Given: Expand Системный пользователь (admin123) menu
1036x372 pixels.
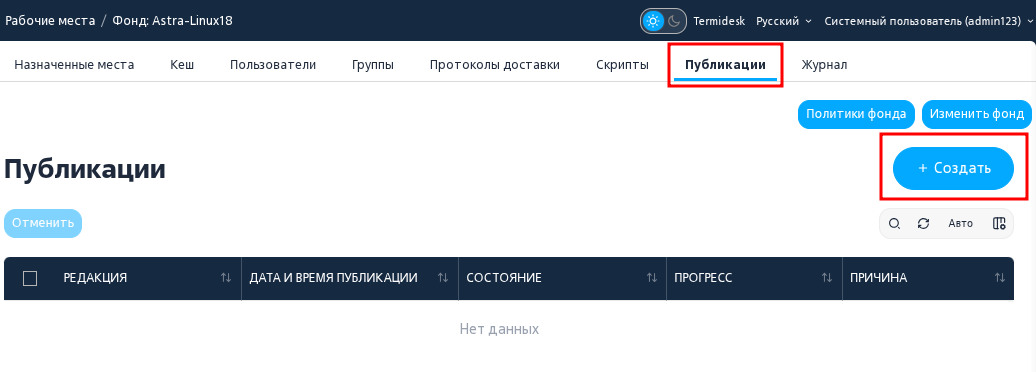Looking at the screenshot, I should tap(929, 21).
